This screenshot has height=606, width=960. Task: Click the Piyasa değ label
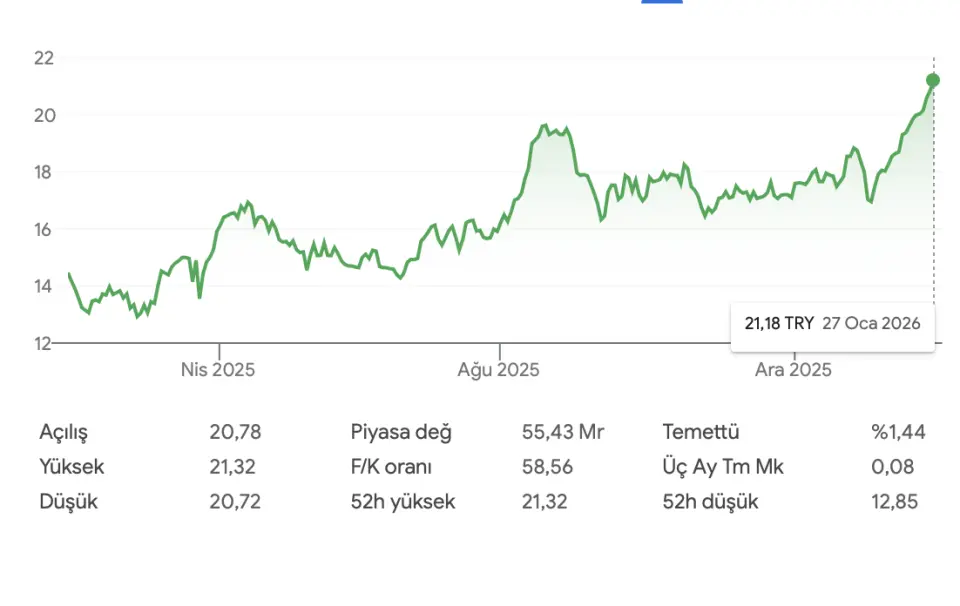(401, 432)
